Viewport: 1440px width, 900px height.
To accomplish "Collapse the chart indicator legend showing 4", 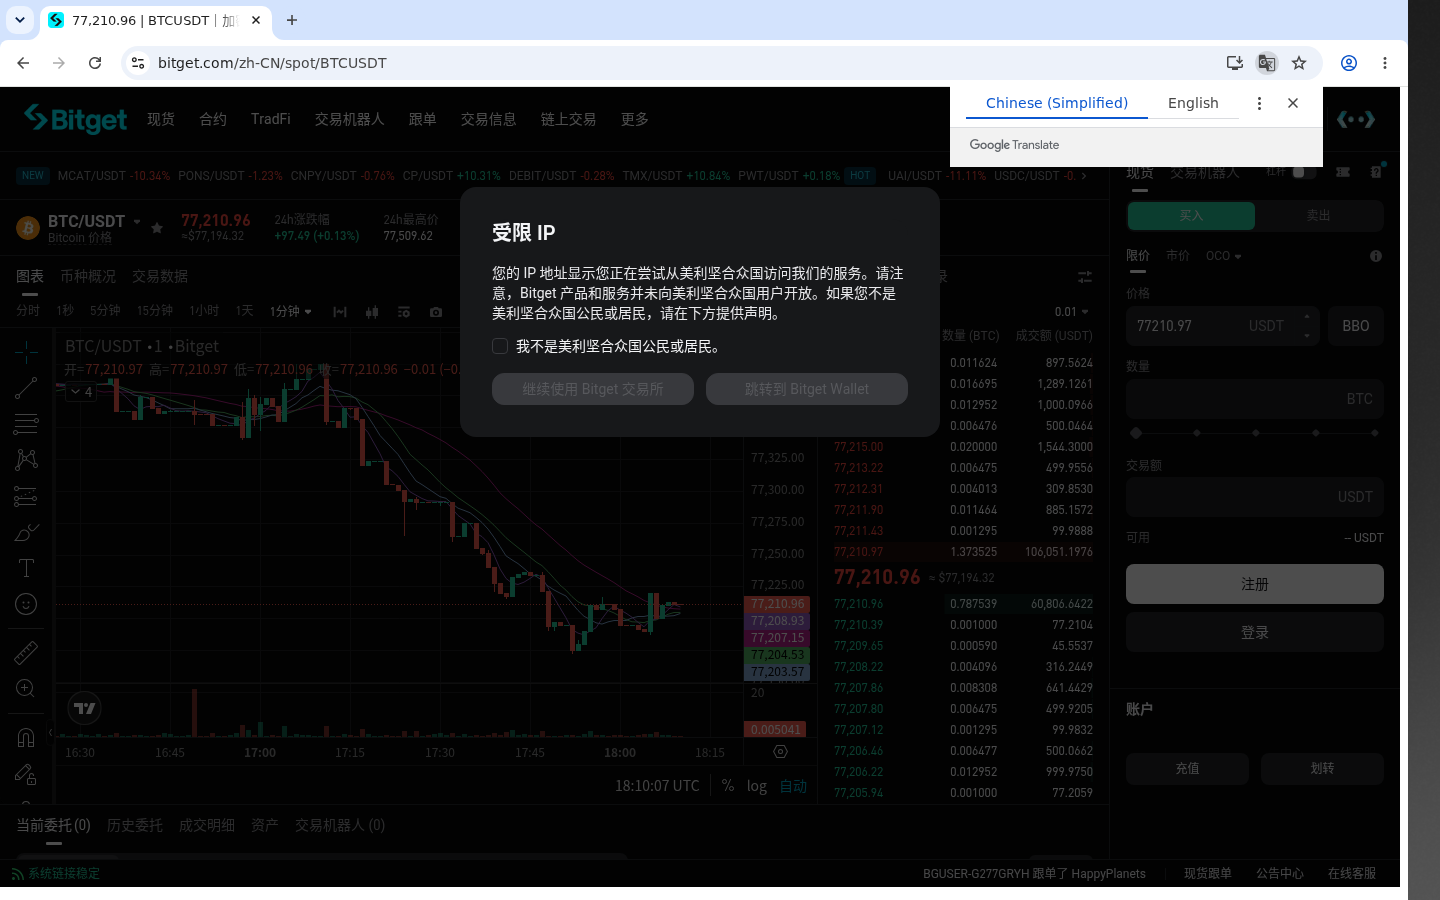I will pos(82,392).
